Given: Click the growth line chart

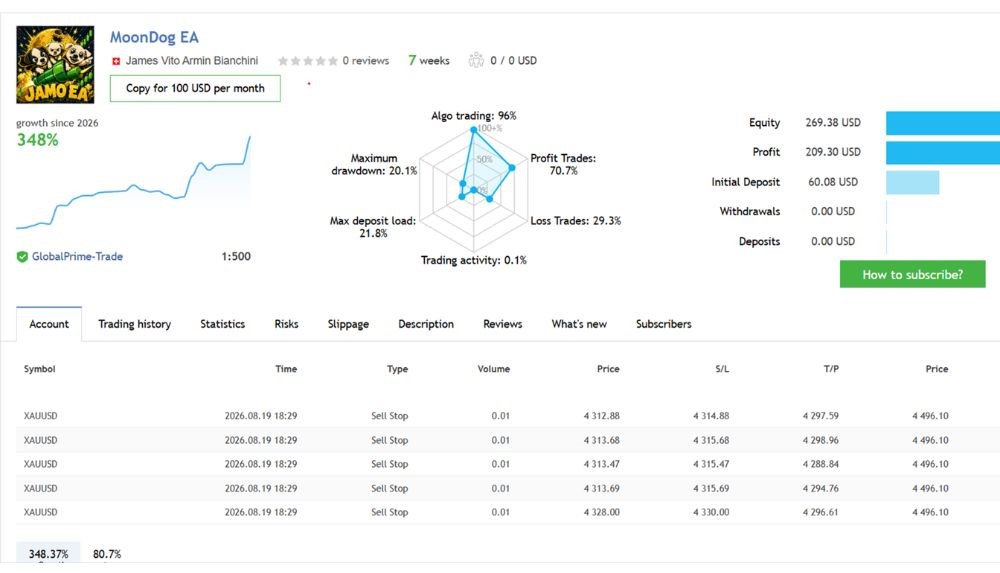Looking at the screenshot, I should (133, 182).
